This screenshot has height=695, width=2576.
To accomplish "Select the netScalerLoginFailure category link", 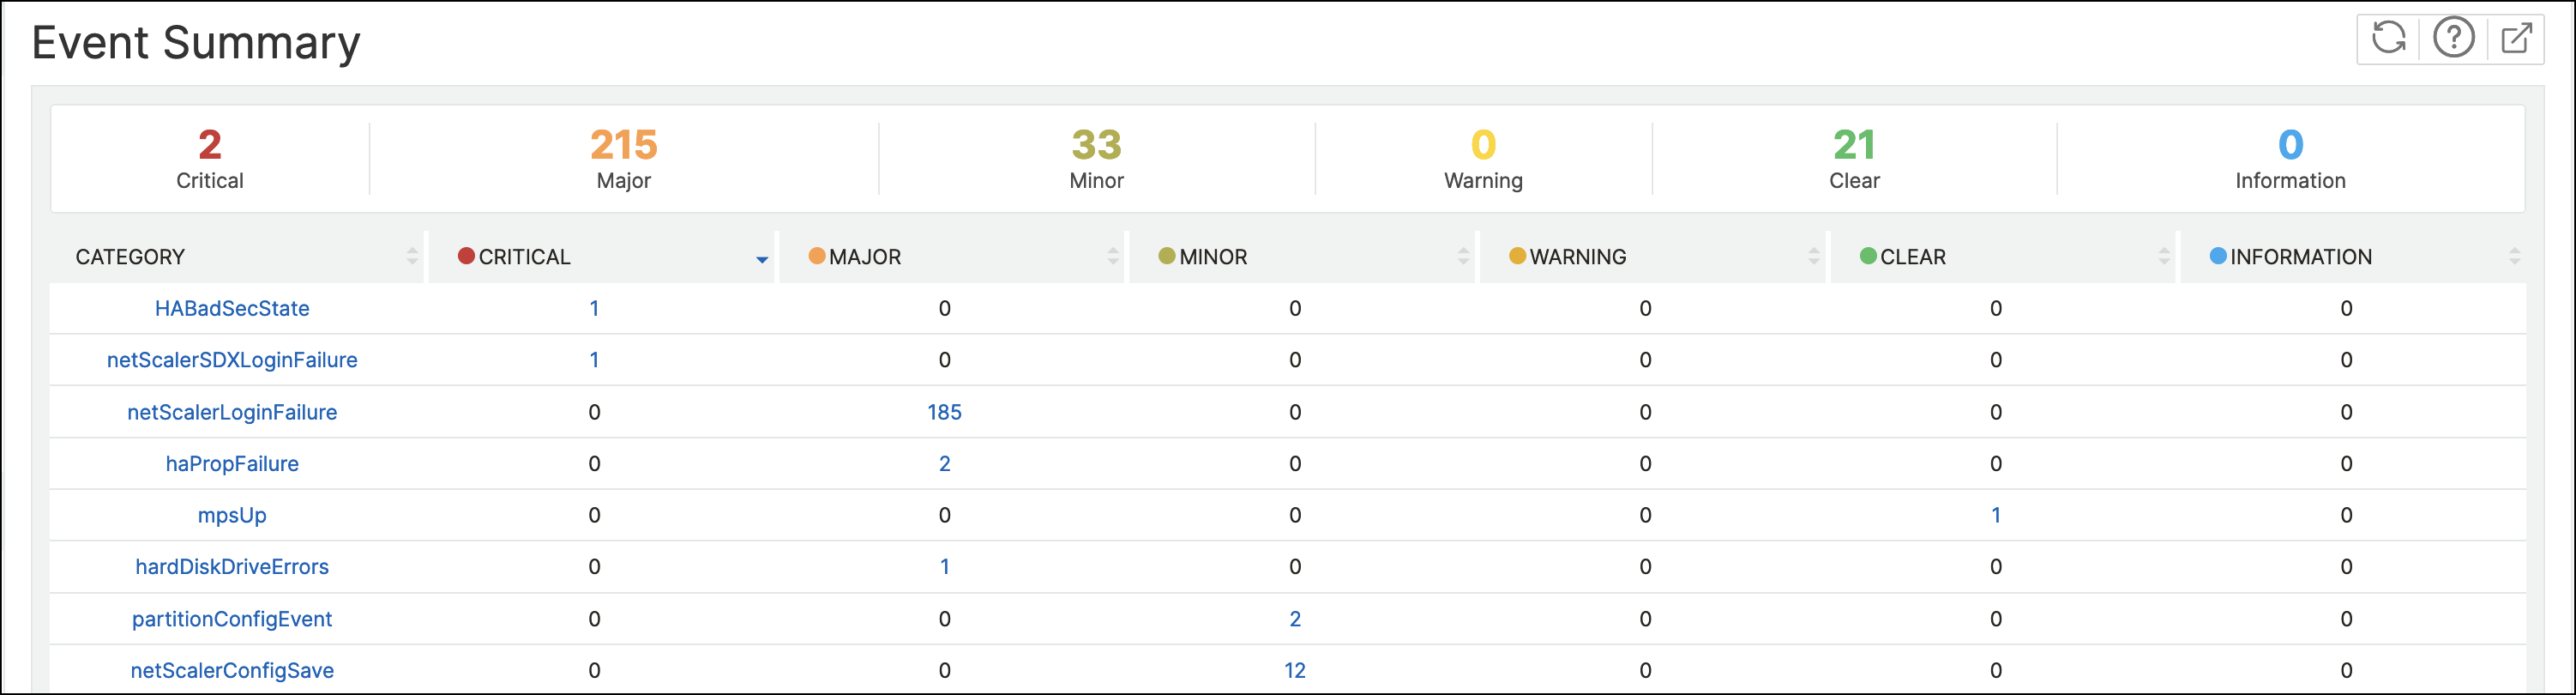I will (x=232, y=412).
